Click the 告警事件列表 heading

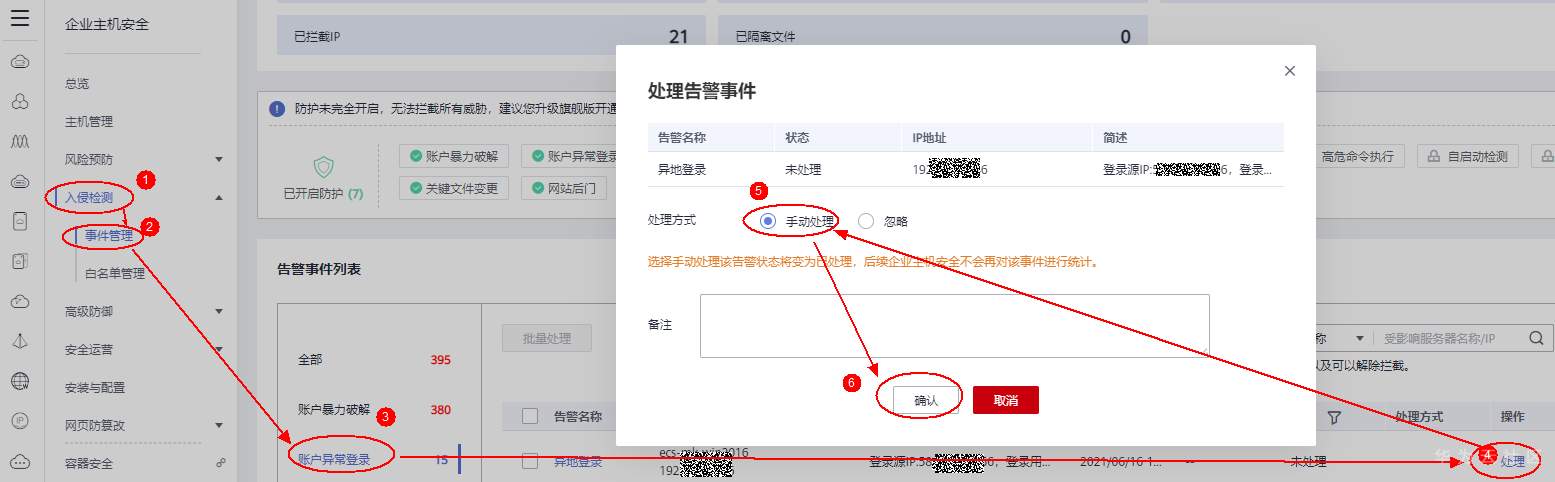(319, 269)
